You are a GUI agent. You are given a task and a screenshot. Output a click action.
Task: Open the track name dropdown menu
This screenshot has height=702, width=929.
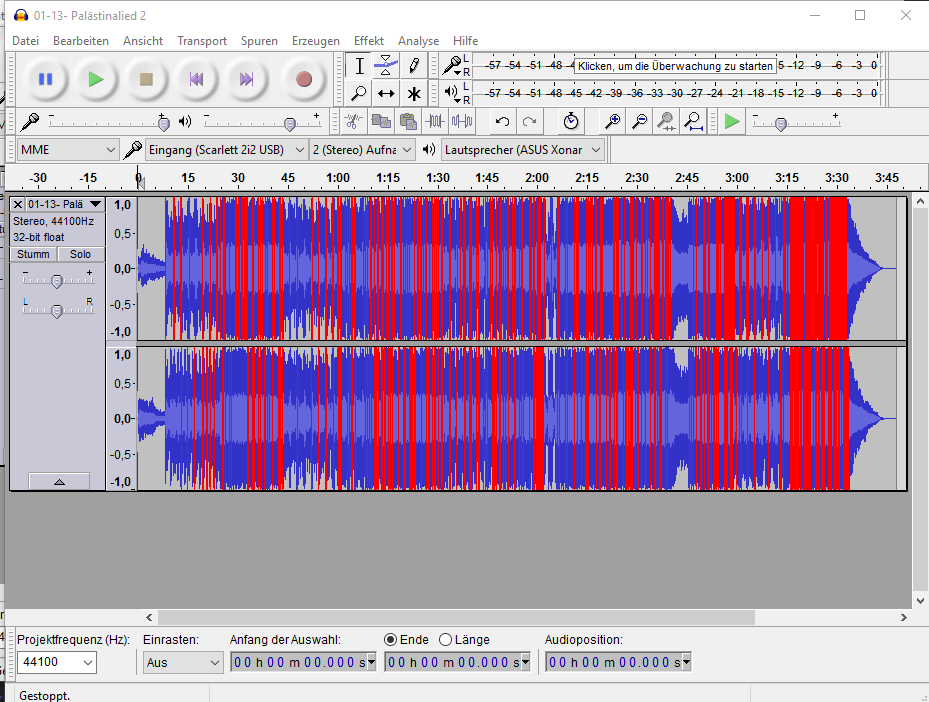(x=64, y=204)
